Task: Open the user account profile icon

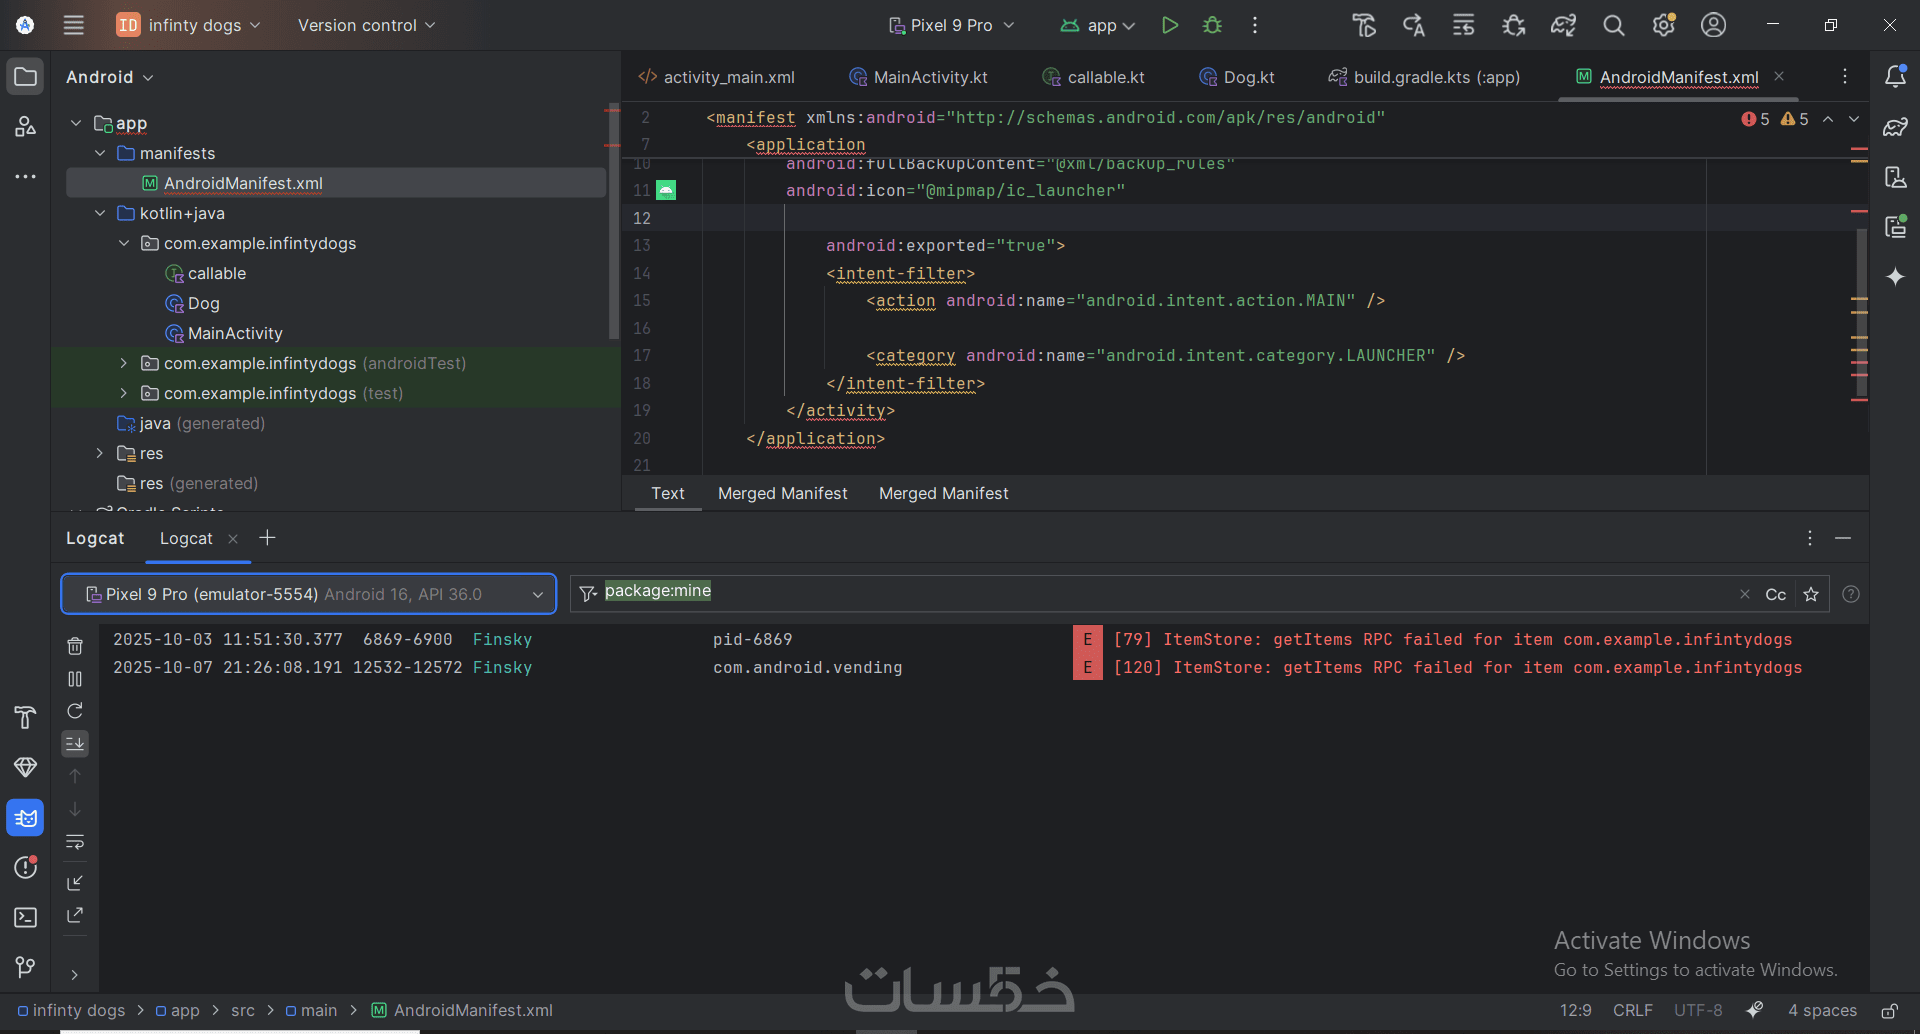Action: (x=1713, y=25)
